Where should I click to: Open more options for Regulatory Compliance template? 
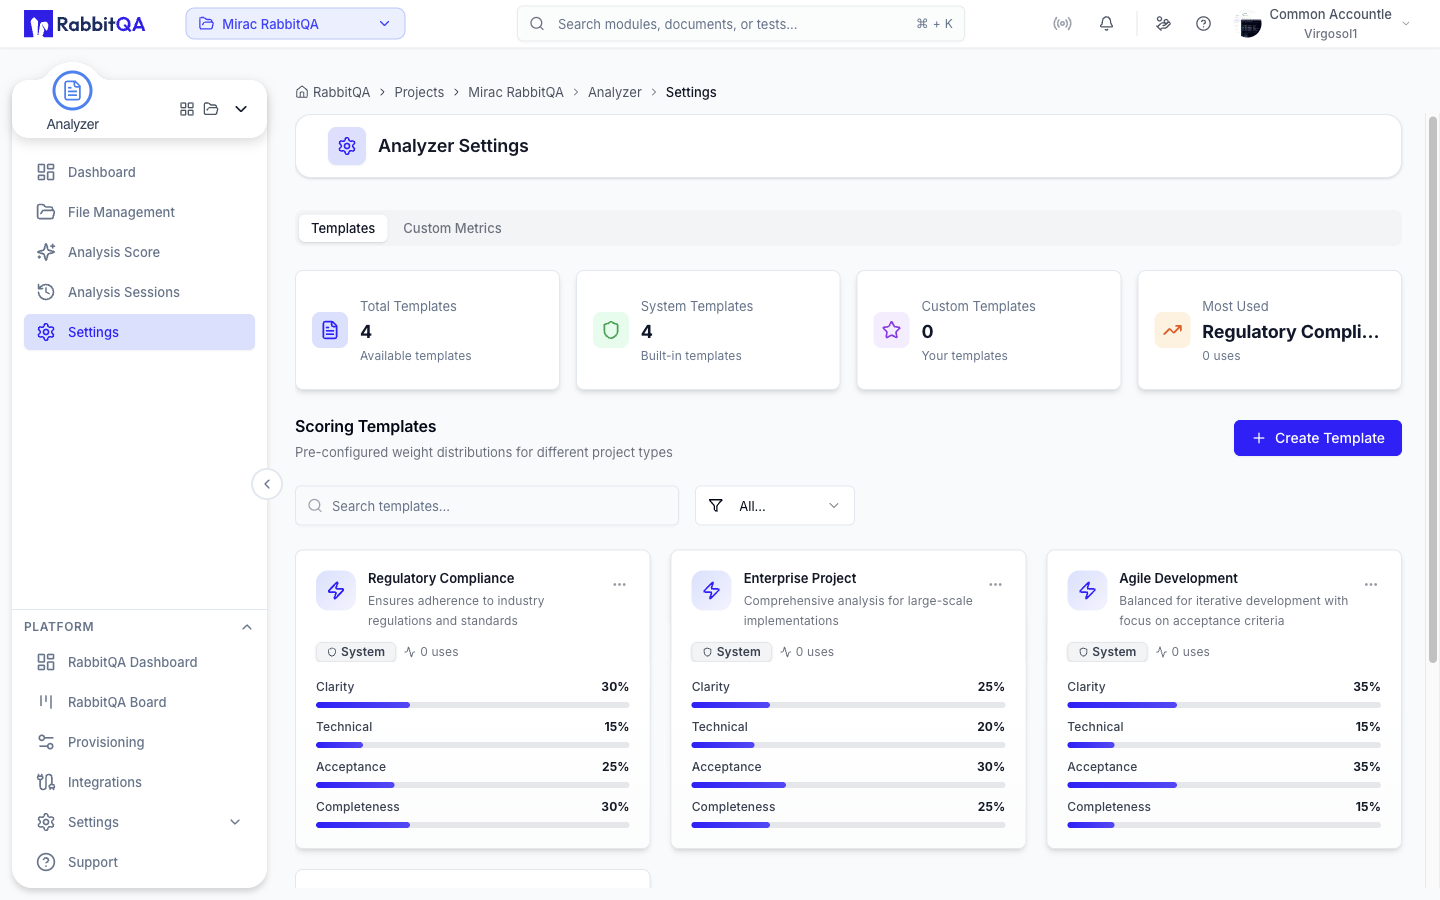(619, 584)
